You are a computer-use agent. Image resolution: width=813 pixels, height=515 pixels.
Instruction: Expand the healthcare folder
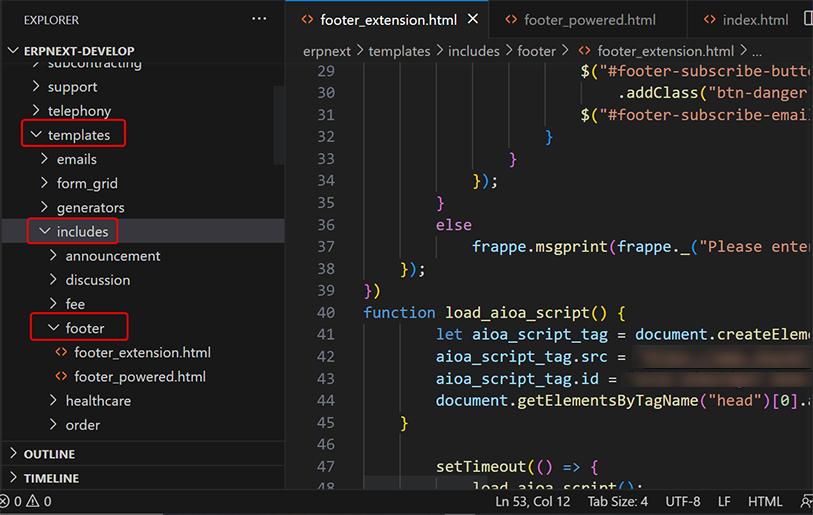[98, 401]
